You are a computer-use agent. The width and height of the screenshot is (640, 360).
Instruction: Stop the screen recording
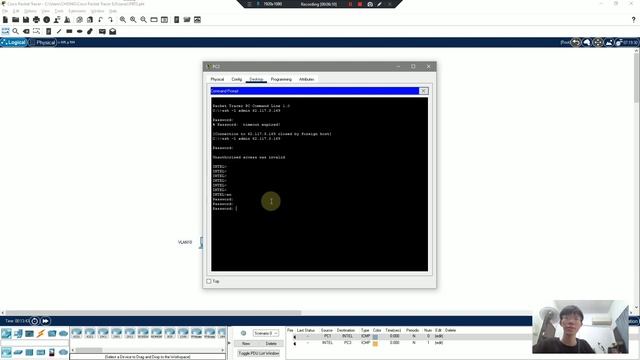click(x=360, y=4)
